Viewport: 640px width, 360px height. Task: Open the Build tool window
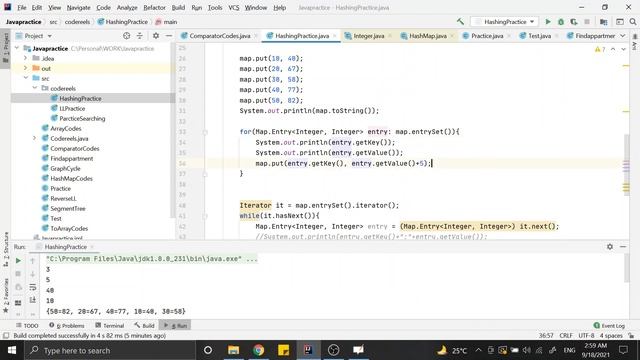pyautogui.click(x=144, y=325)
